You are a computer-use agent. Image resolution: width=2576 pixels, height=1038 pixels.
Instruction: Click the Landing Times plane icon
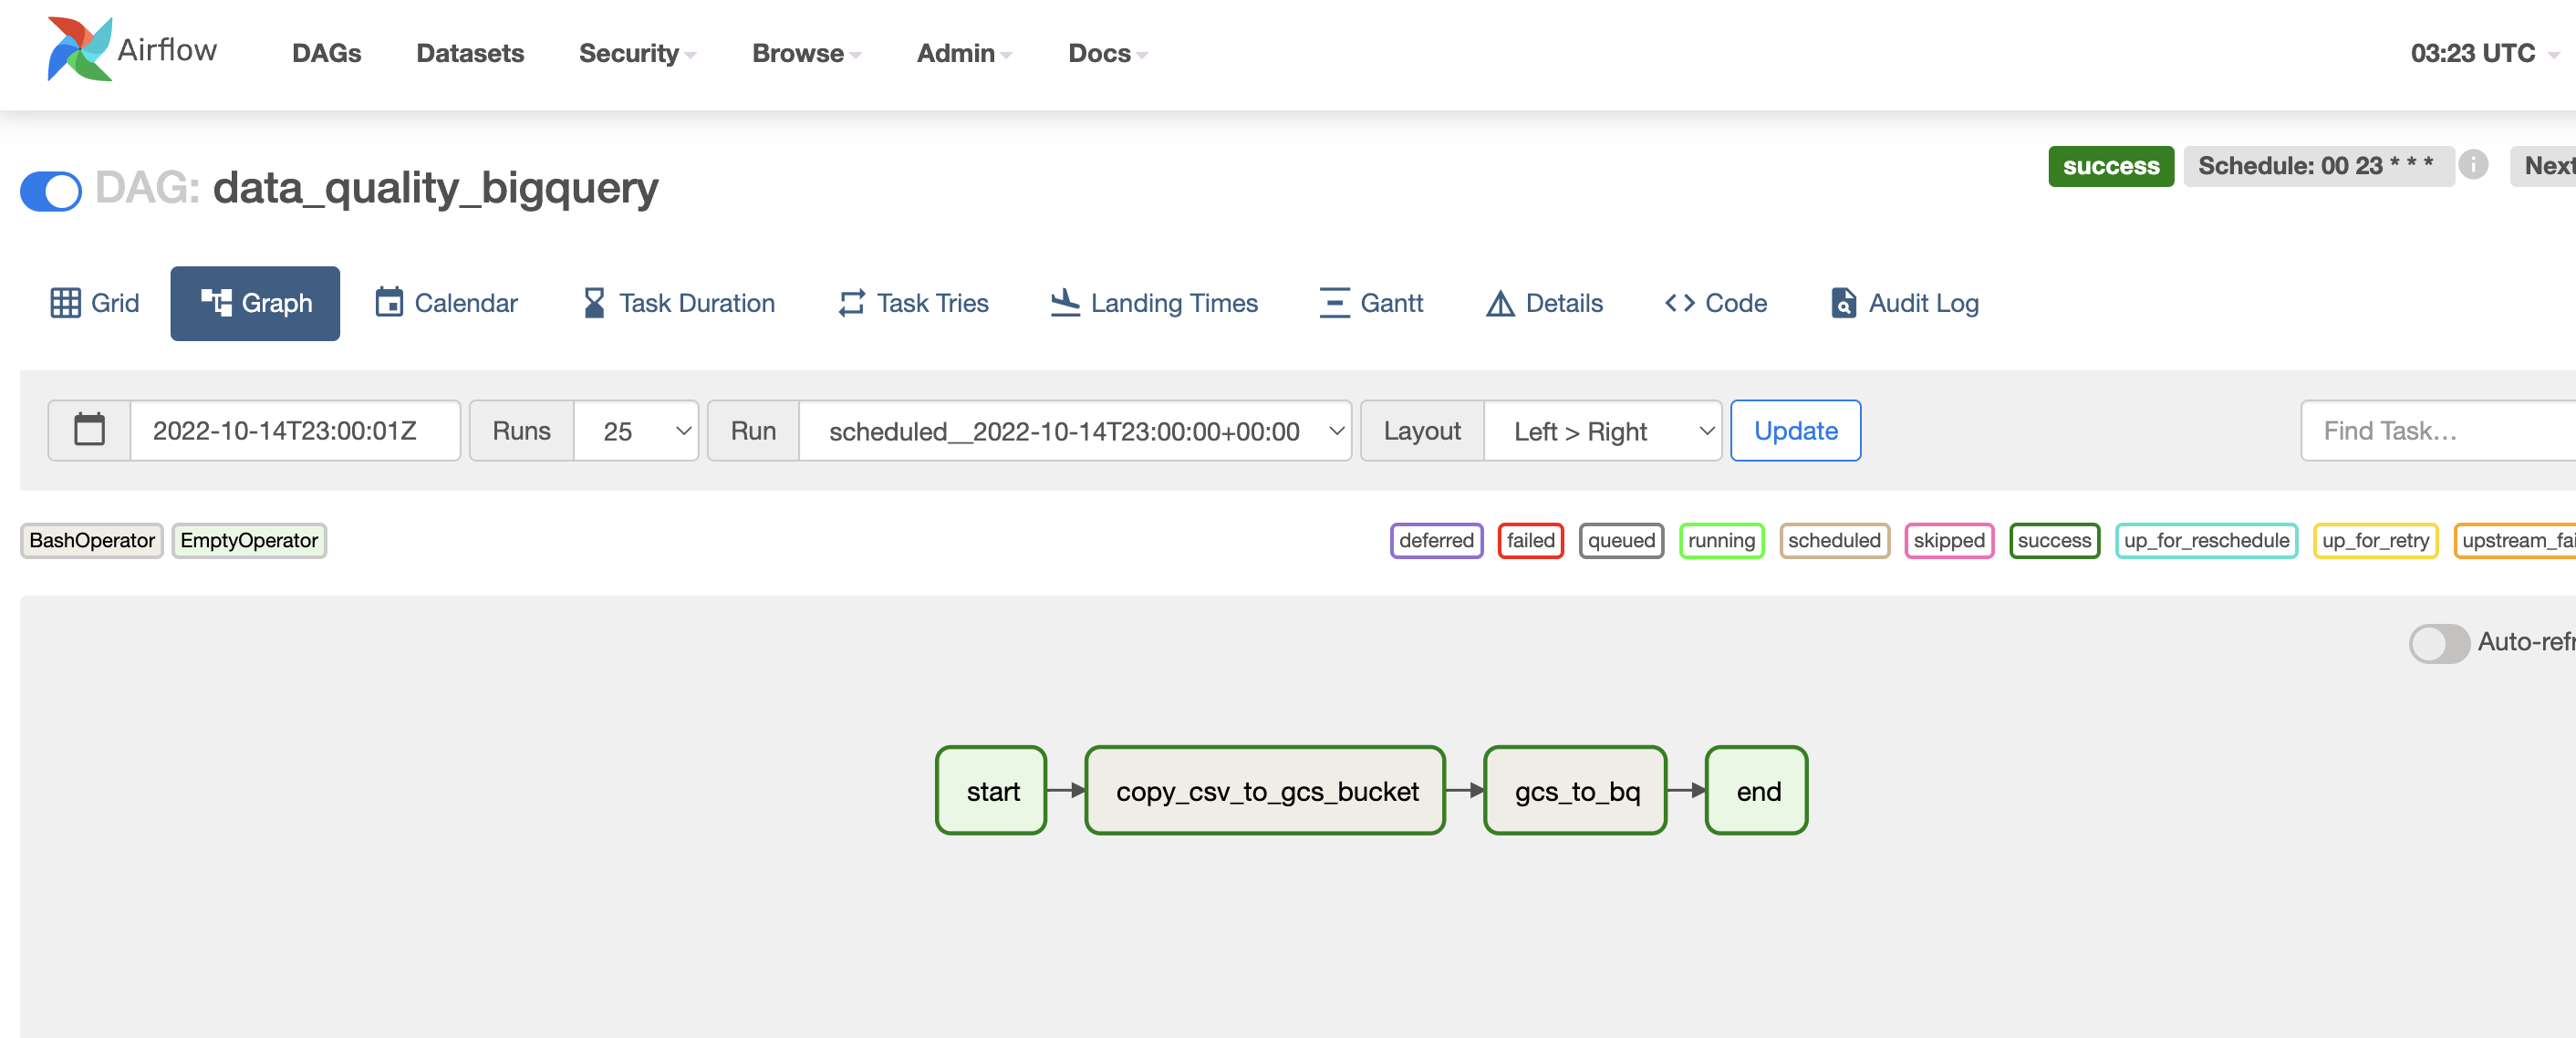pos(1065,303)
